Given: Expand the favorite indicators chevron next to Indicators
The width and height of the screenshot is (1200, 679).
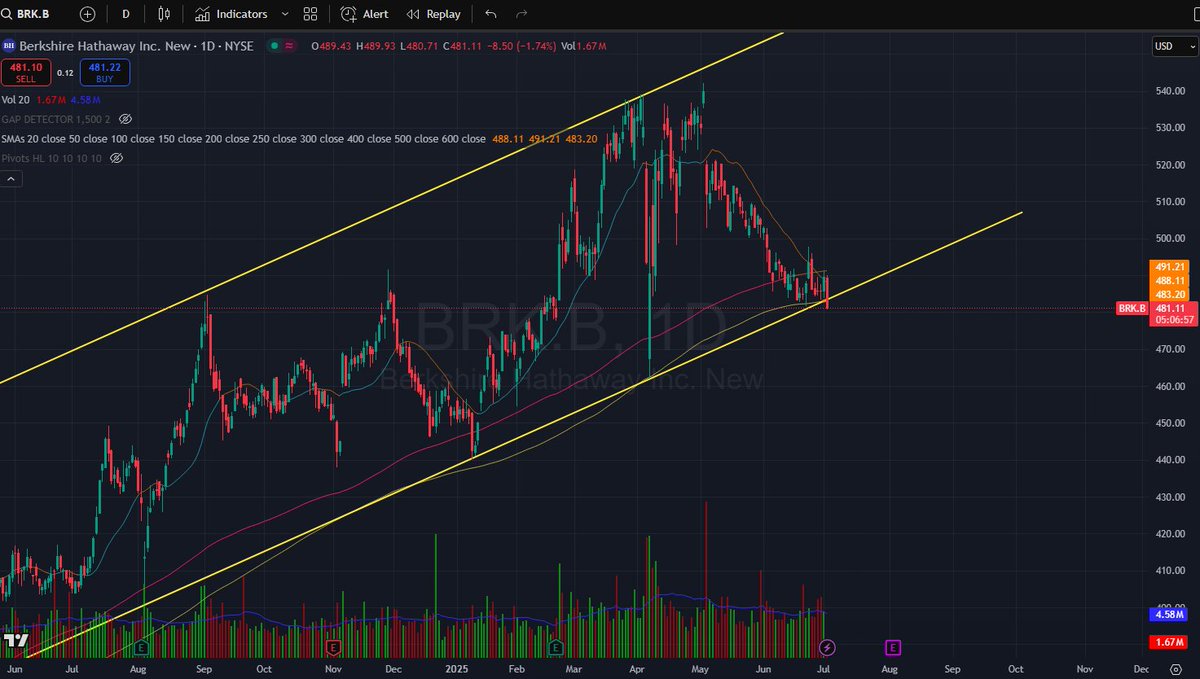Looking at the screenshot, I should [285, 14].
